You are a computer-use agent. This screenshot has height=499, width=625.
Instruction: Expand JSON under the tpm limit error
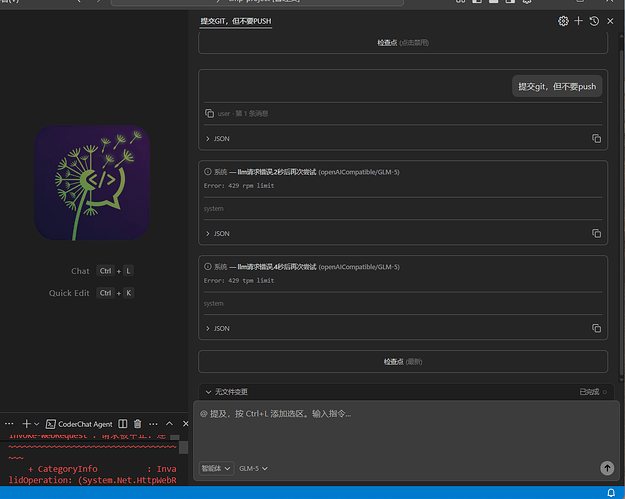pos(218,328)
